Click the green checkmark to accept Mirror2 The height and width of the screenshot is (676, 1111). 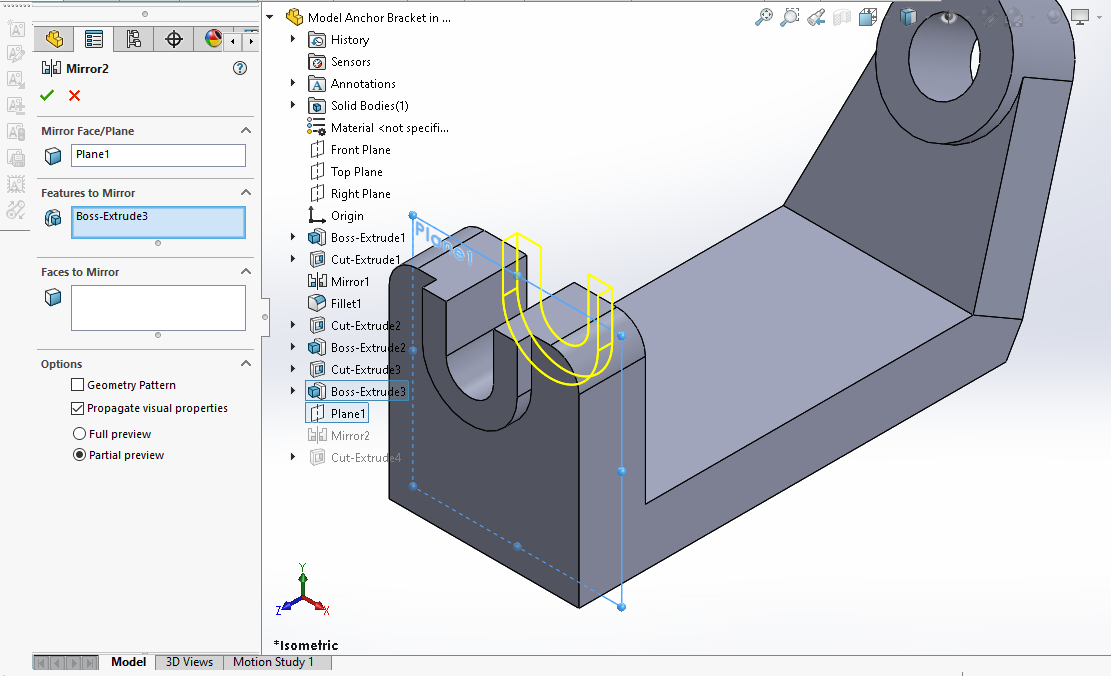click(47, 95)
